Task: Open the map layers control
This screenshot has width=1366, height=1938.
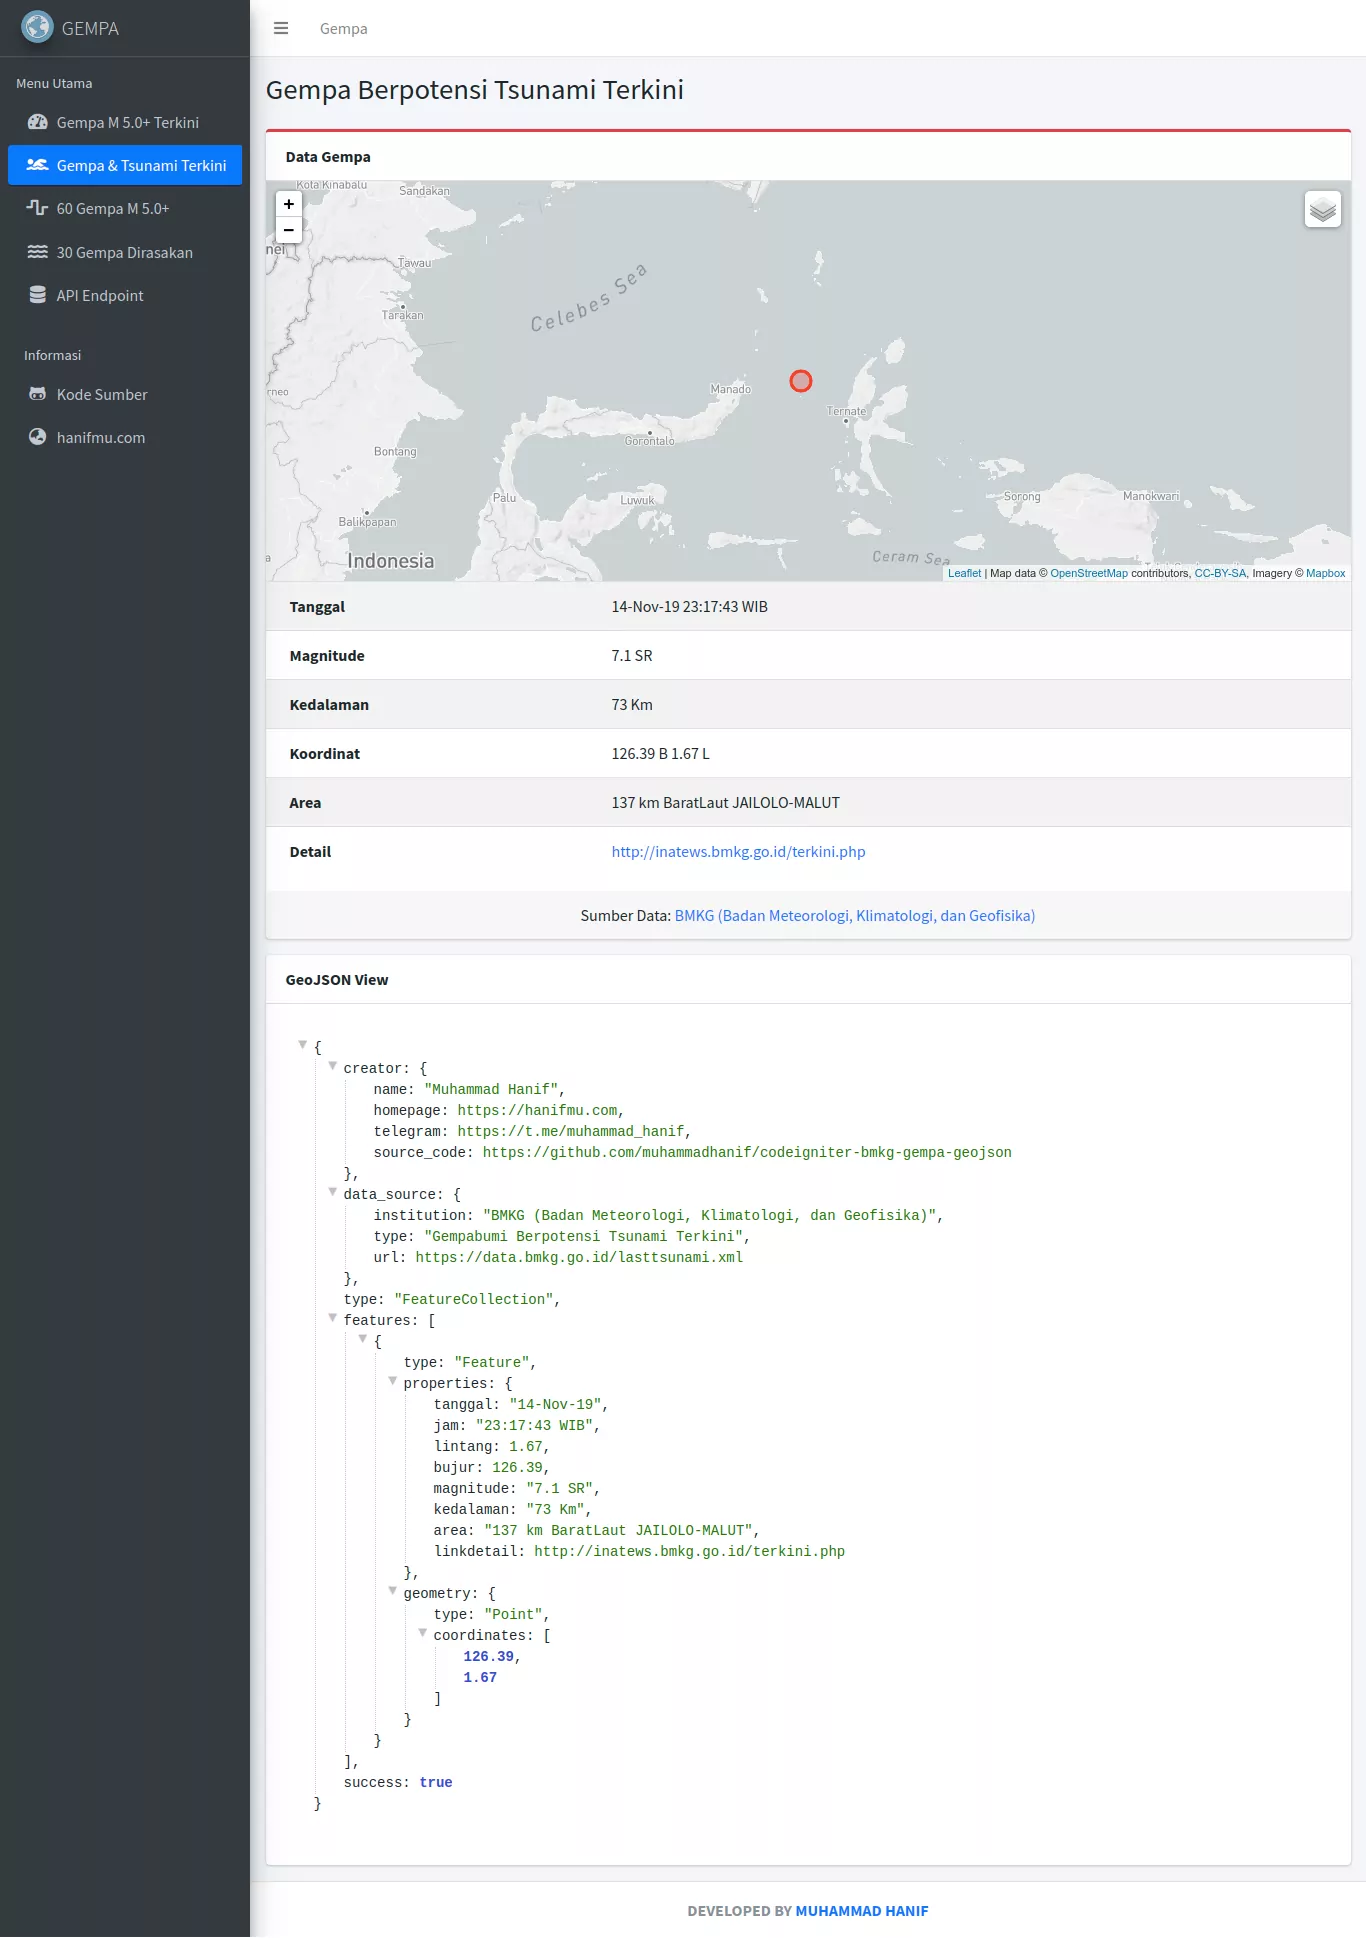Action: pyautogui.click(x=1323, y=209)
